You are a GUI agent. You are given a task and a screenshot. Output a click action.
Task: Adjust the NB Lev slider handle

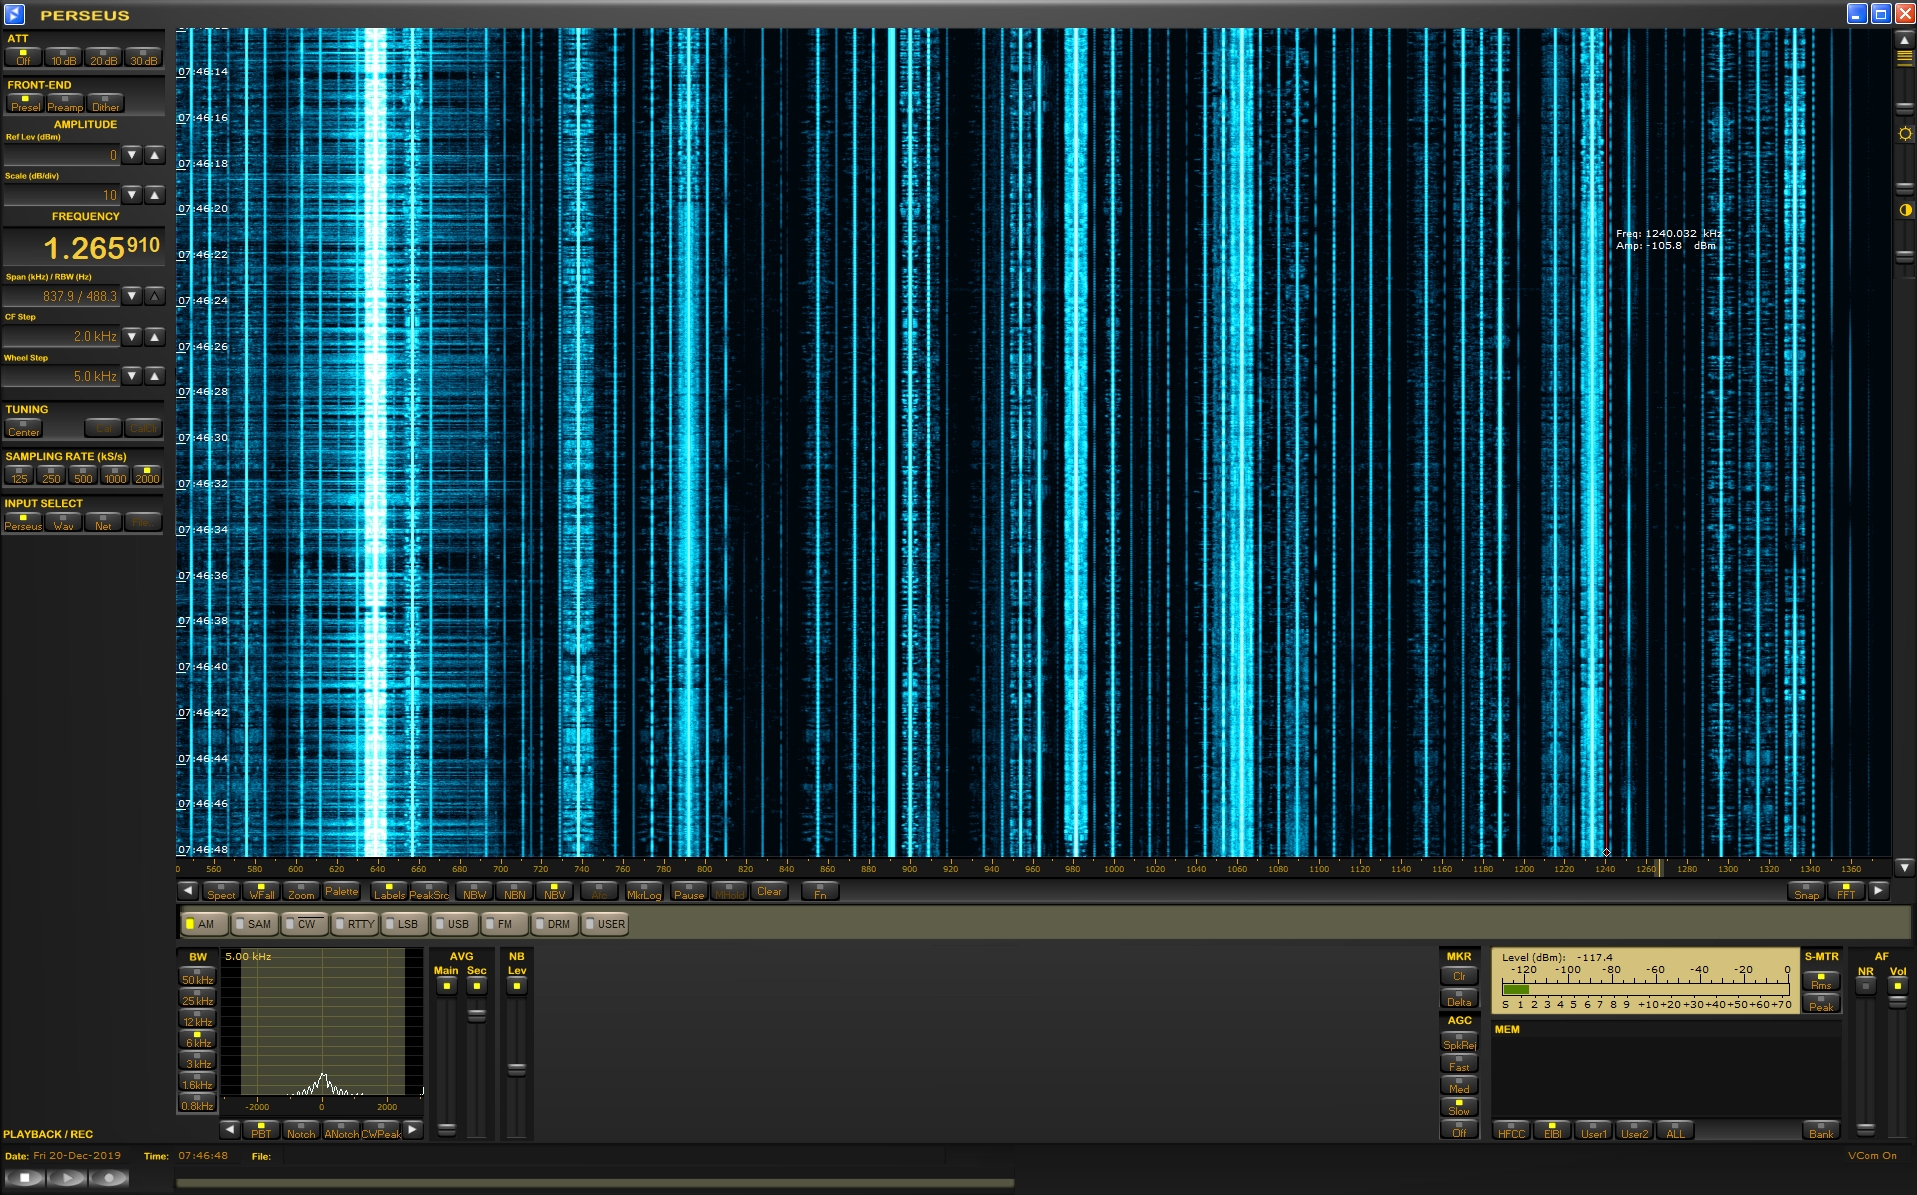click(x=516, y=1069)
